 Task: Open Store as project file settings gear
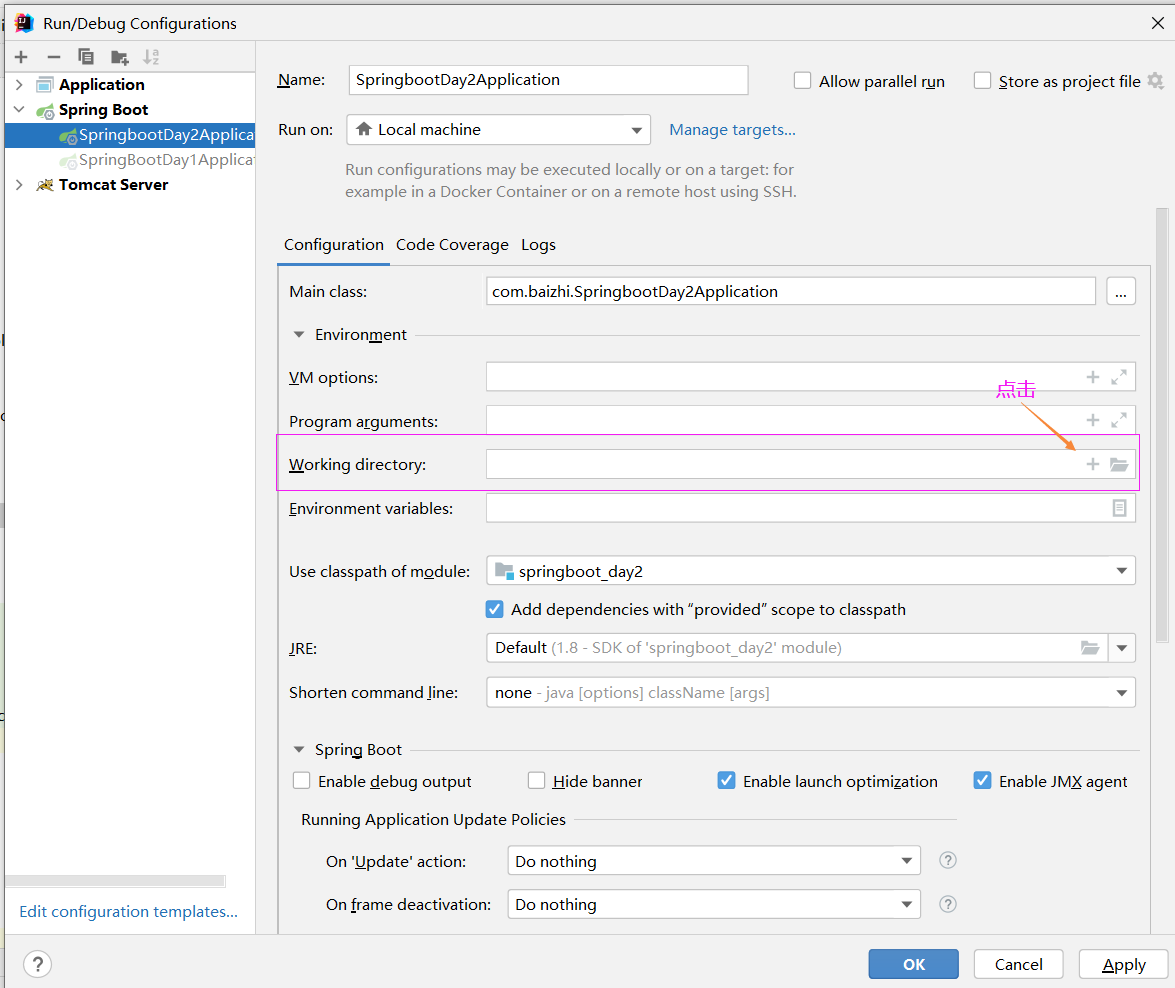(x=1156, y=80)
